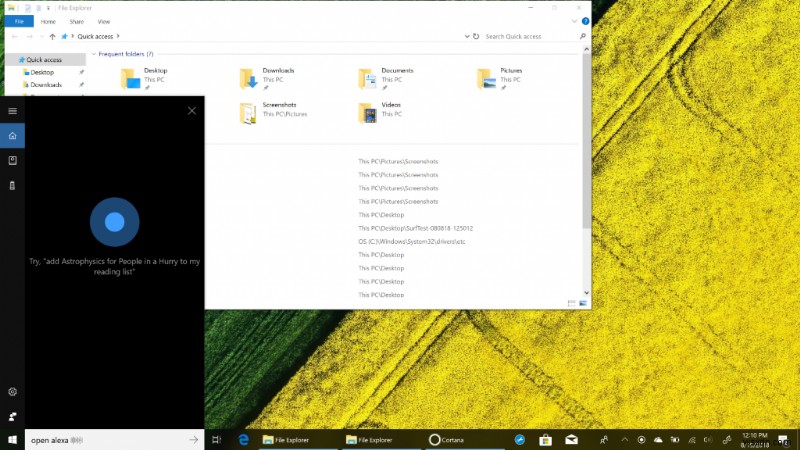Viewport: 800px width, 450px height.
Task: Click the scrollbar down arrow
Action: coord(586,293)
